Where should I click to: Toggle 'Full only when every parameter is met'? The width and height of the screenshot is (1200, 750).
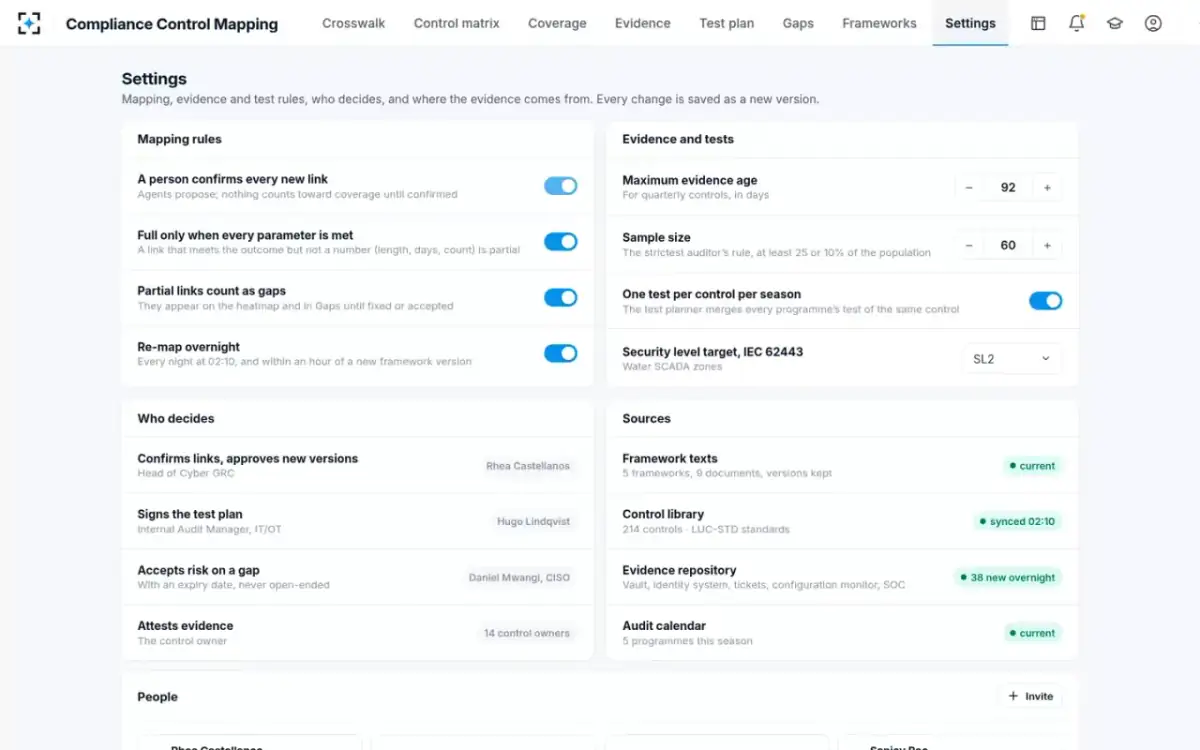[x=561, y=242]
